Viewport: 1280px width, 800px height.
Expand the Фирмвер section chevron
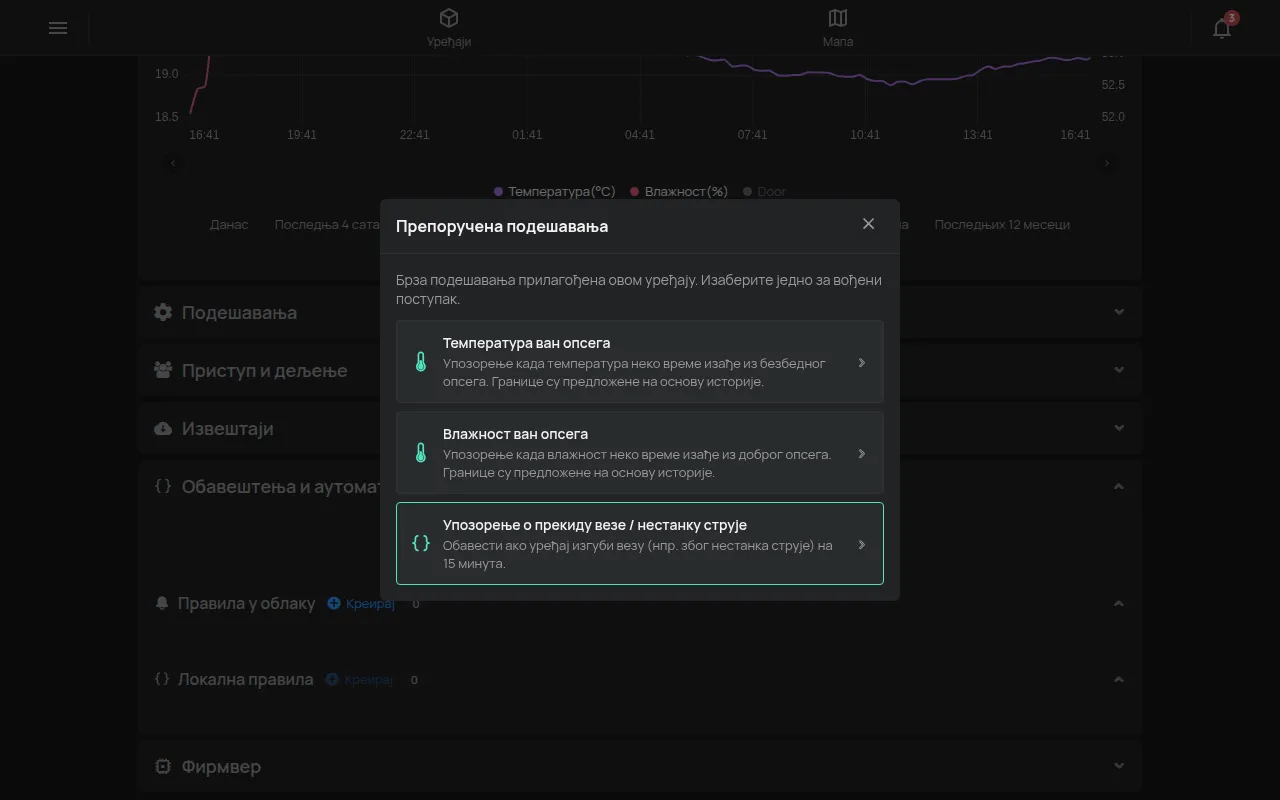point(1119,766)
